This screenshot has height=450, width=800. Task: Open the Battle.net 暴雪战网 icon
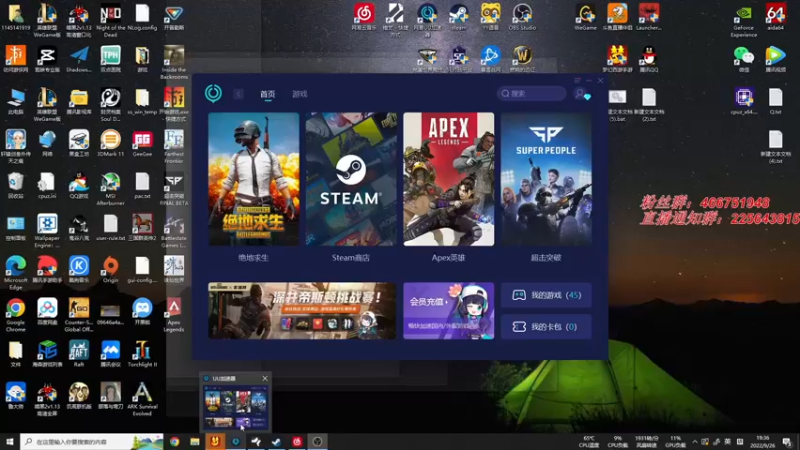[x=490, y=59]
